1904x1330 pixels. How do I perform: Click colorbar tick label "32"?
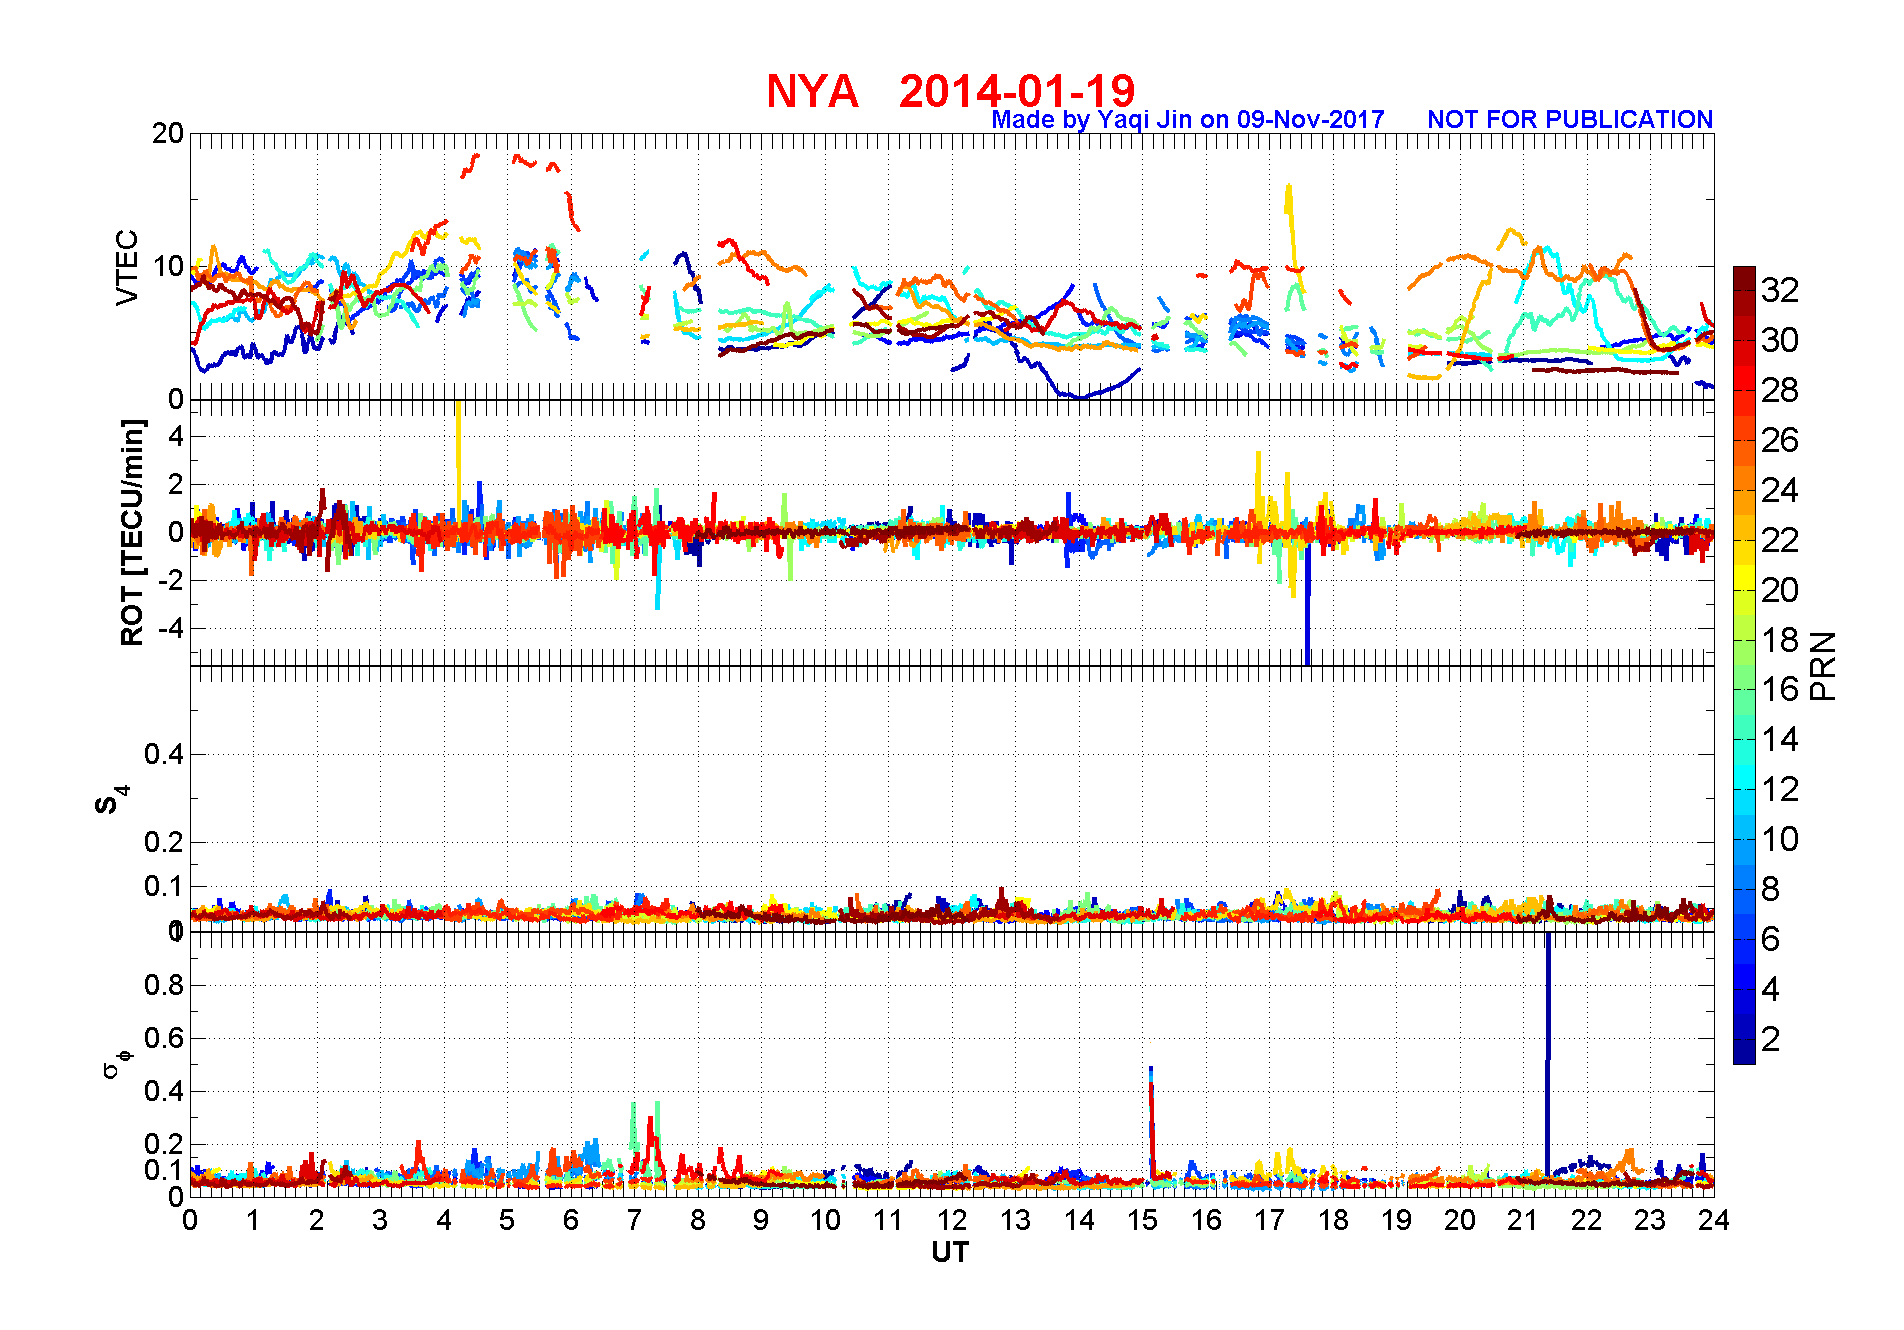[x=1780, y=290]
